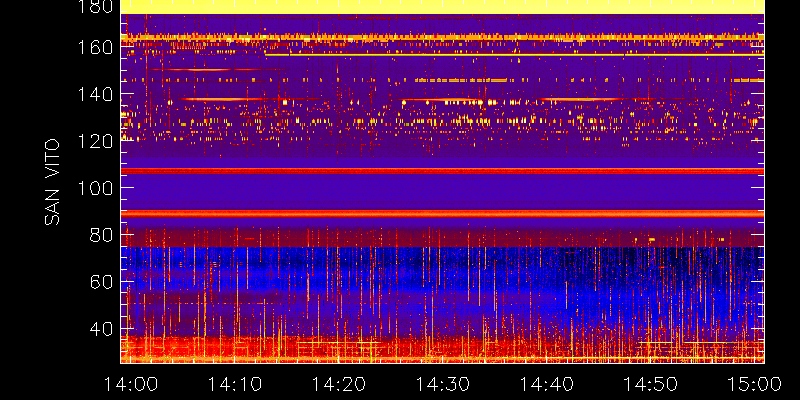800x400 pixels.
Task: Click the 15:00 time axis label
Action: click(755, 384)
